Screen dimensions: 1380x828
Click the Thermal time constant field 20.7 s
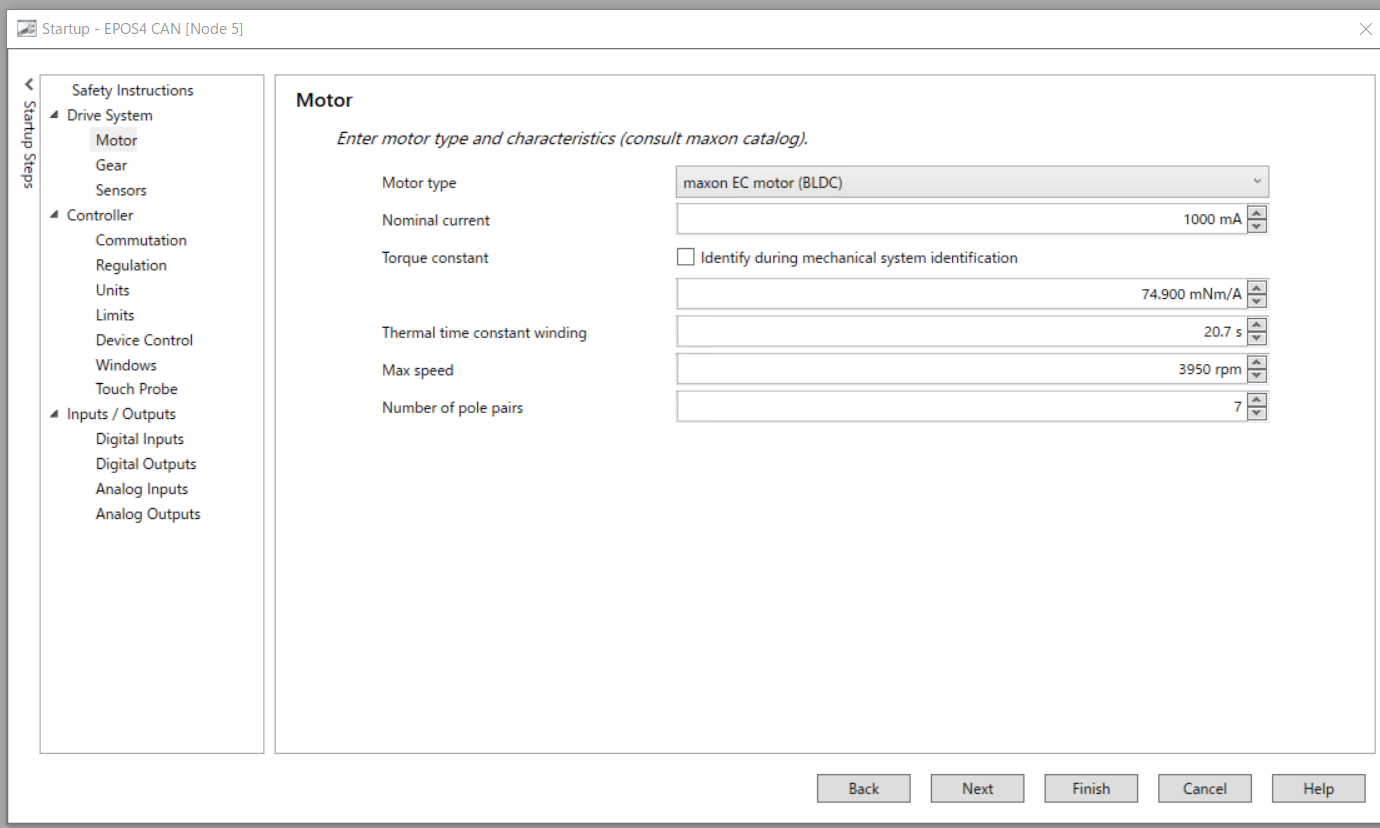(962, 332)
